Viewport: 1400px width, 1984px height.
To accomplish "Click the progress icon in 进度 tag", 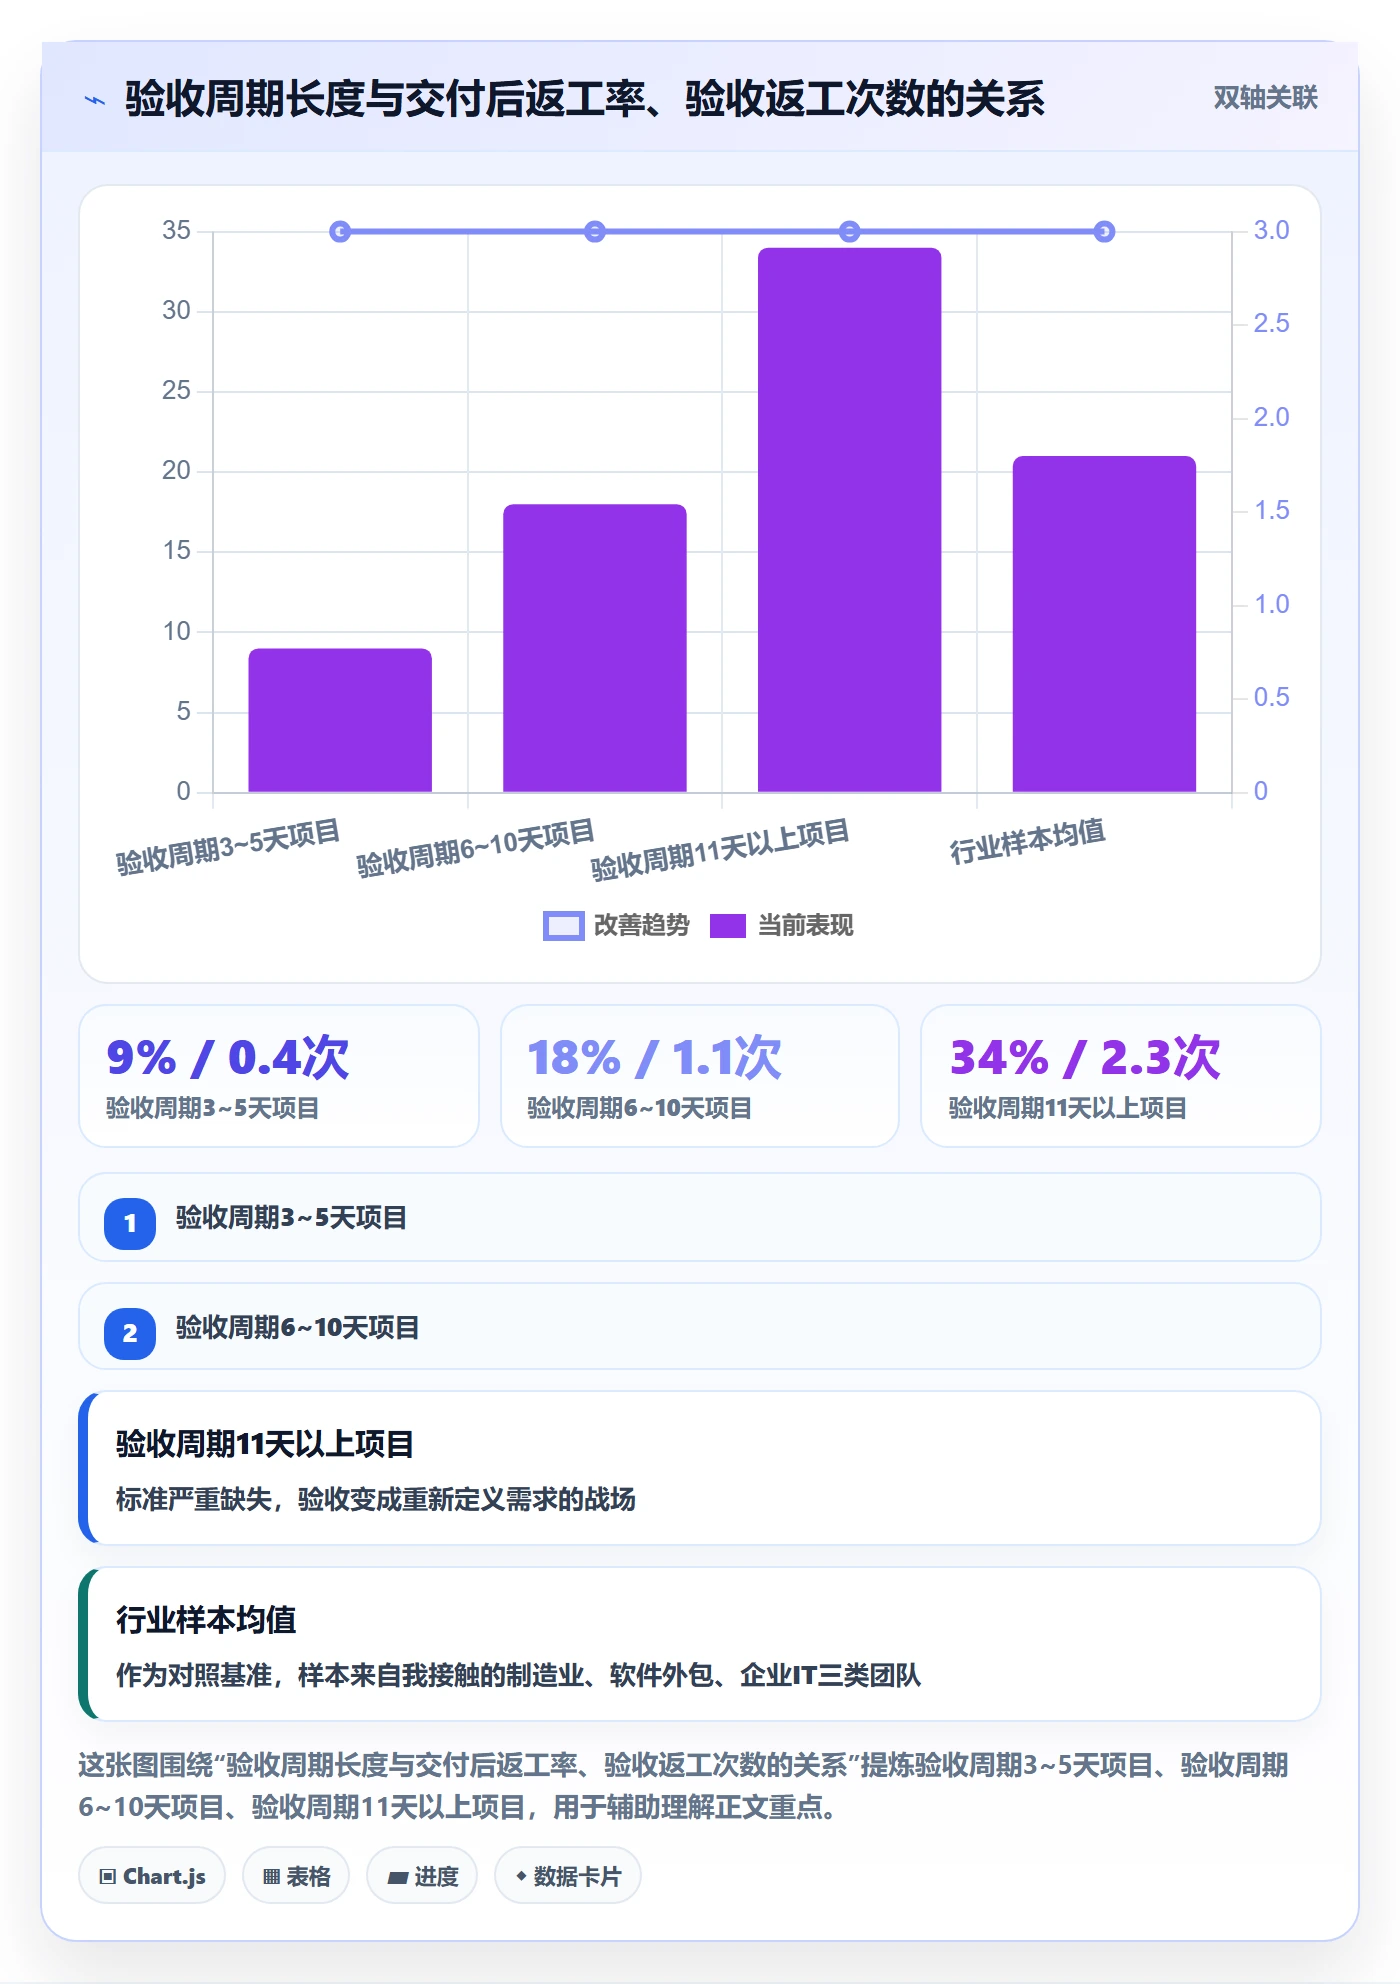I will 397,1878.
